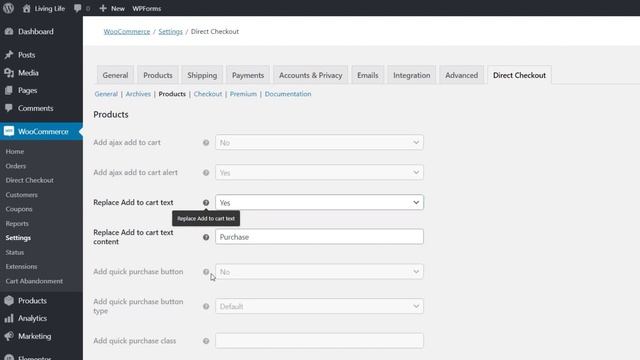Click the Settings breadcrumb link
The image size is (640, 360).
[171, 31]
